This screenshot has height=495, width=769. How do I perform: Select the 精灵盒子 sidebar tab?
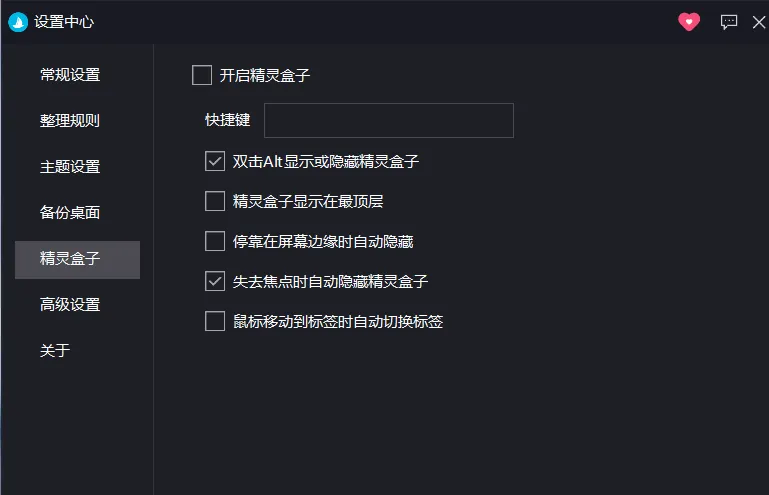coord(70,259)
